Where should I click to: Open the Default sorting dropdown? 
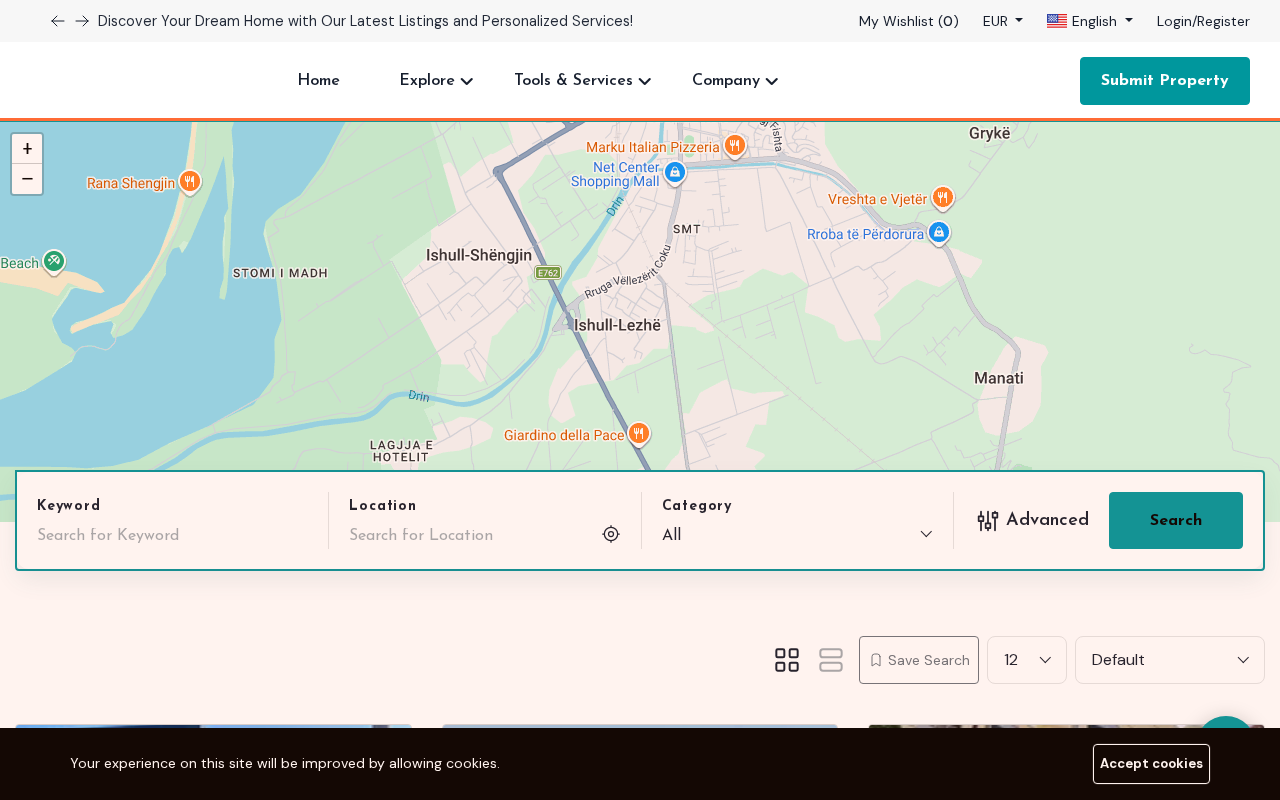[x=1169, y=660]
